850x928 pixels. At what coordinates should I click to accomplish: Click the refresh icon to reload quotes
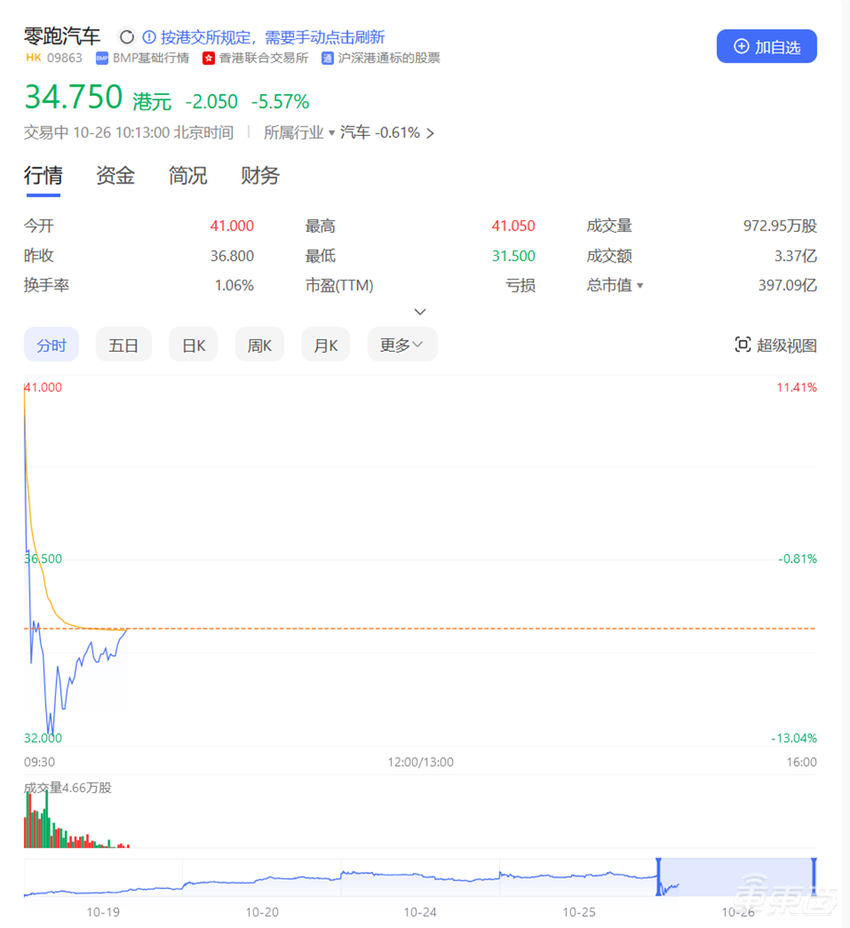tap(126, 36)
